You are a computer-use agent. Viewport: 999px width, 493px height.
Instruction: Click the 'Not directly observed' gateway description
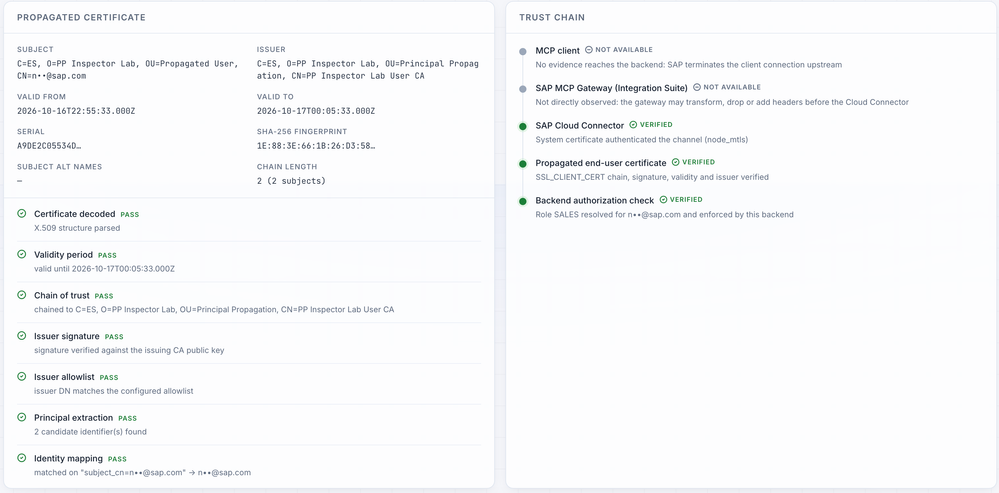[x=722, y=102]
